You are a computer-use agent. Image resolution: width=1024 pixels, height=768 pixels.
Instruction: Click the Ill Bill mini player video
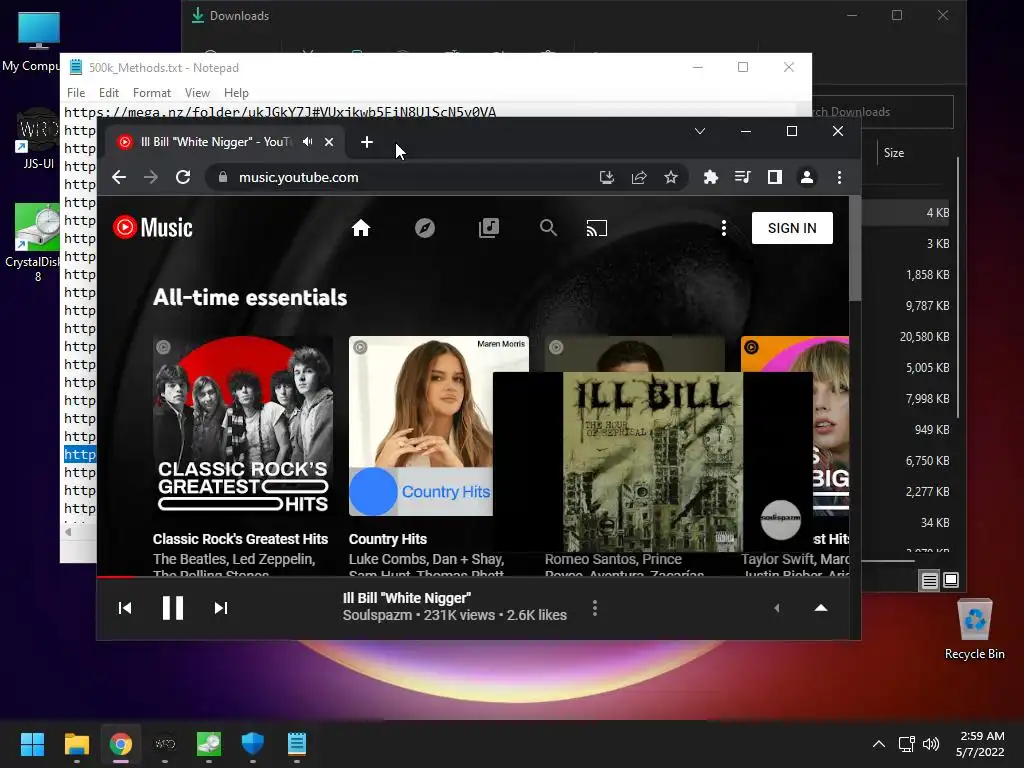[x=652, y=462]
